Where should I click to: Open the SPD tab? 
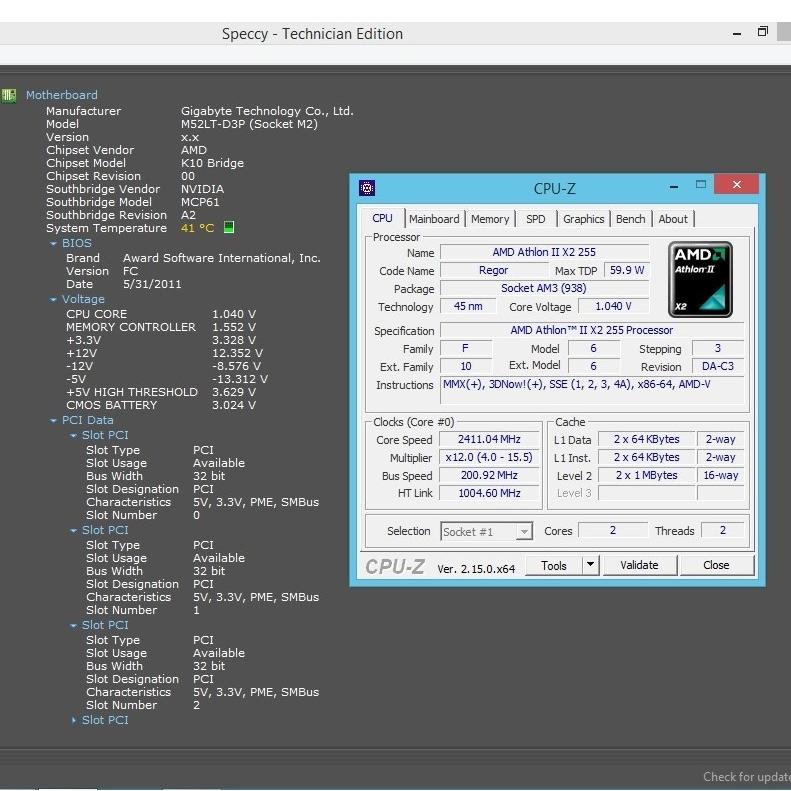536,219
